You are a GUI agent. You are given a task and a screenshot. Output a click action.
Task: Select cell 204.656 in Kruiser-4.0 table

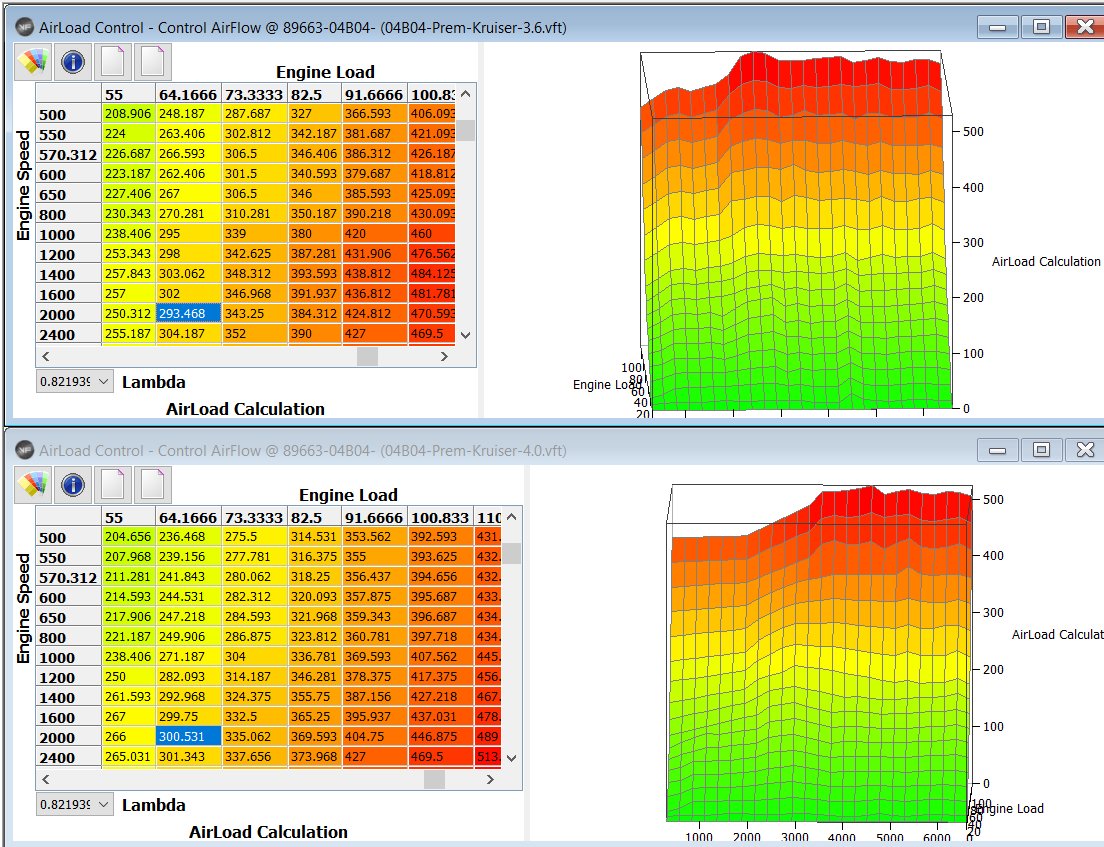129,537
